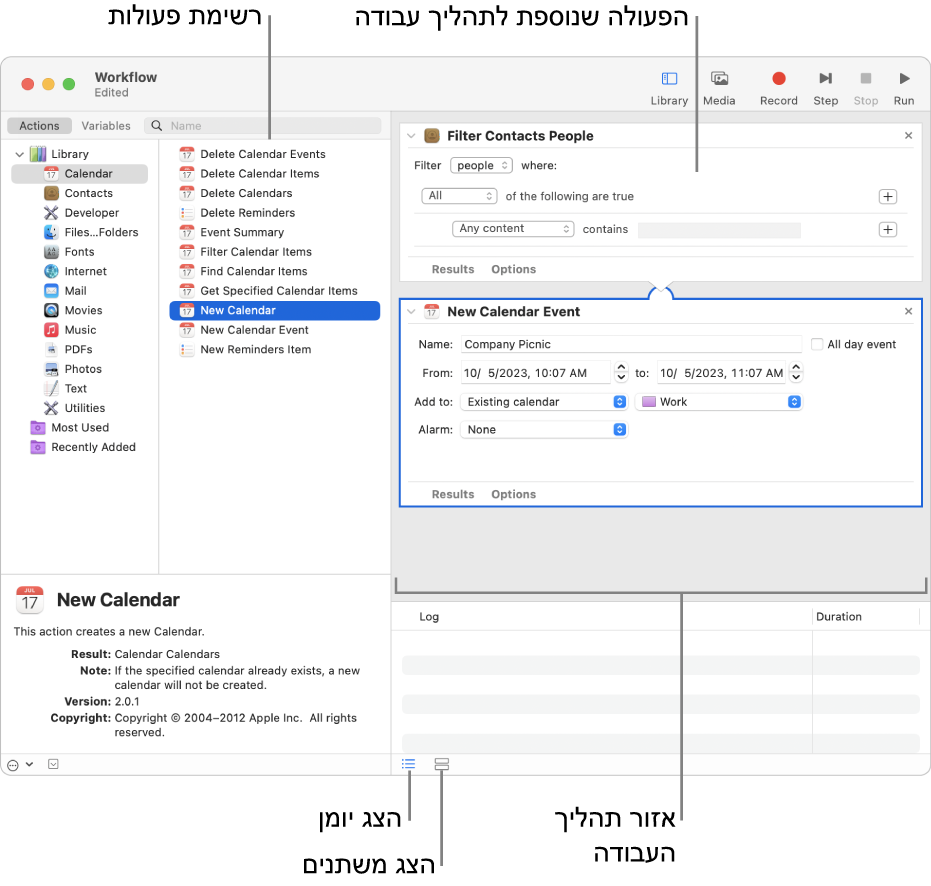Click the Company Picnic name field
This screenshot has height=886, width=931.
point(631,344)
